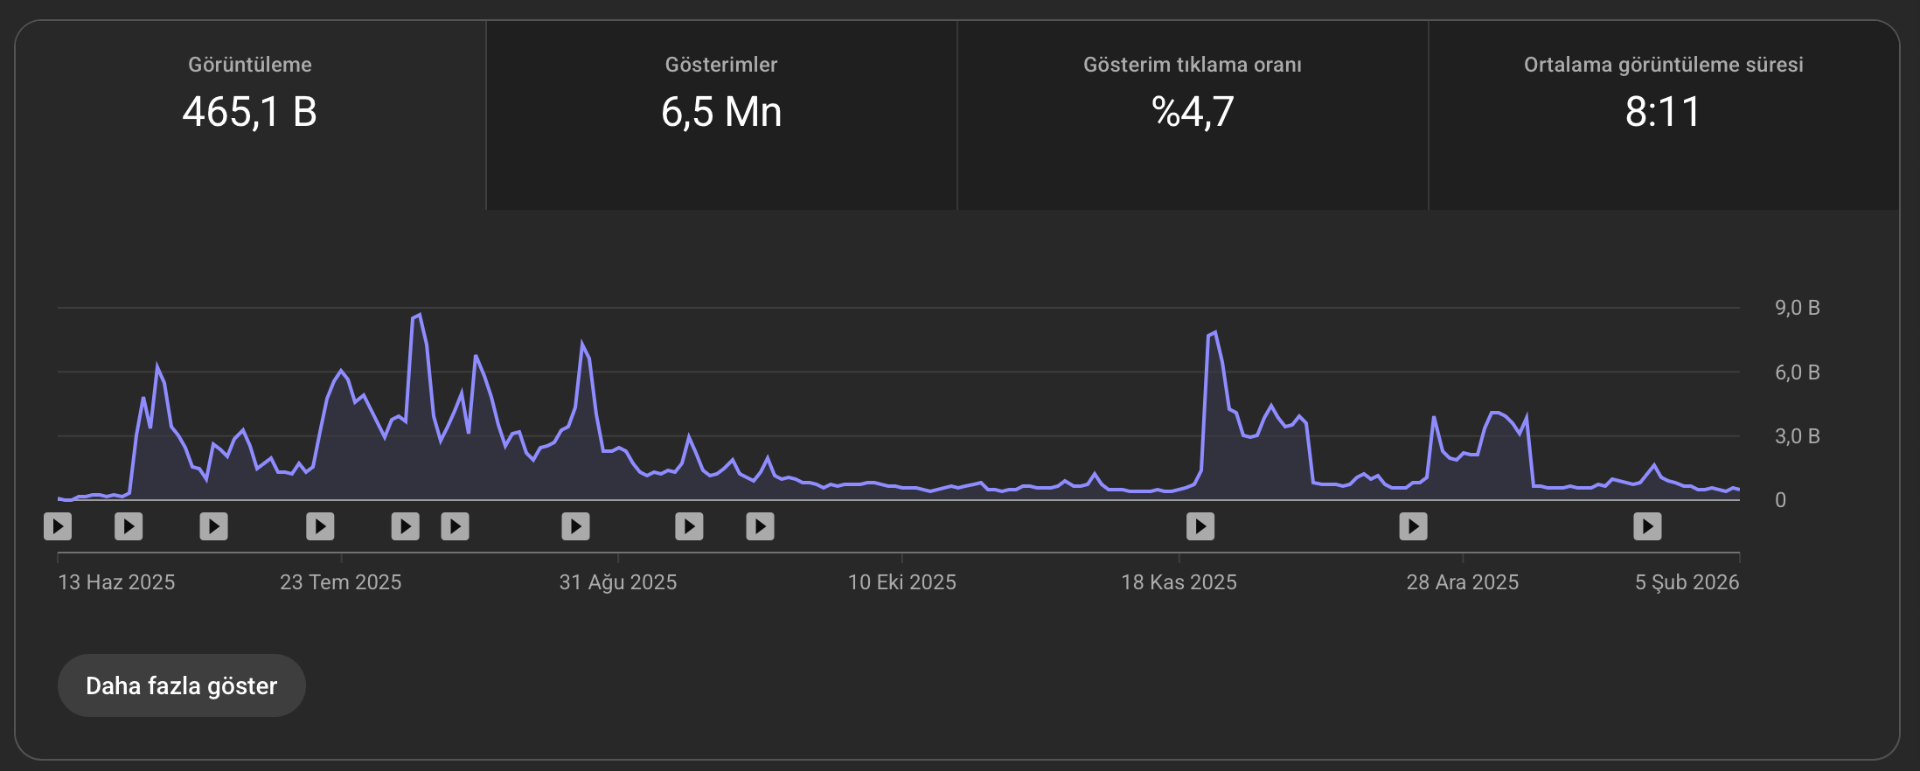This screenshot has height=771, width=1920.
Task: Select the third video marker from the left
Action: pyautogui.click(x=214, y=526)
